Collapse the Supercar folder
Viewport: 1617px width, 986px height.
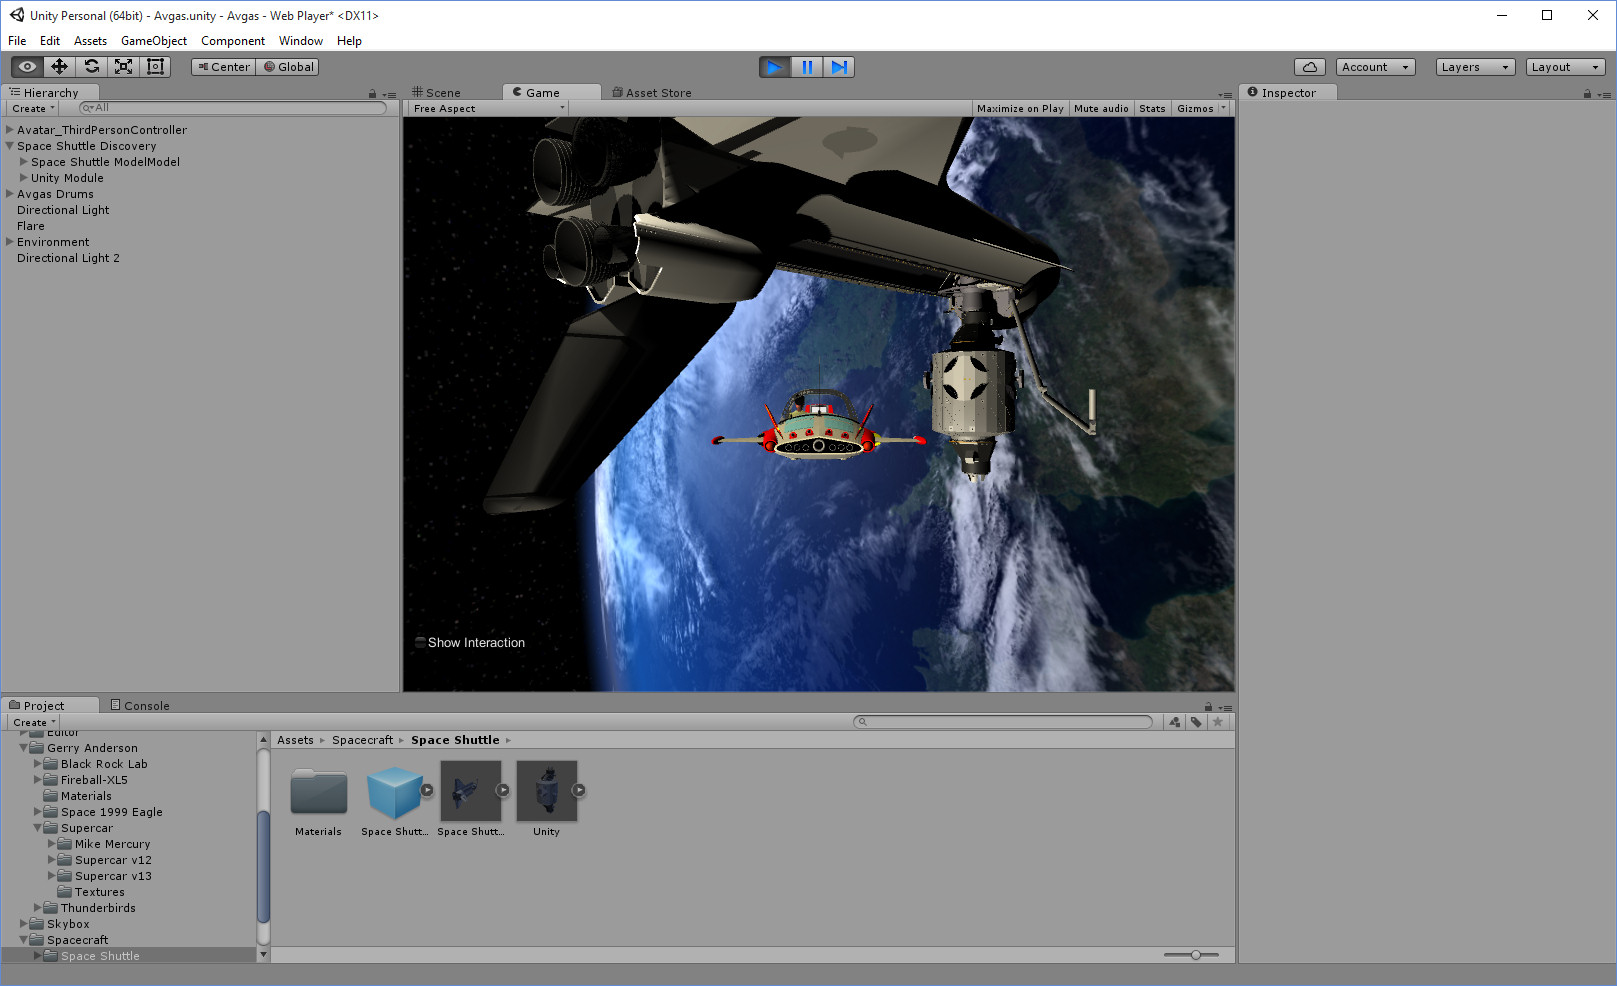[38, 828]
